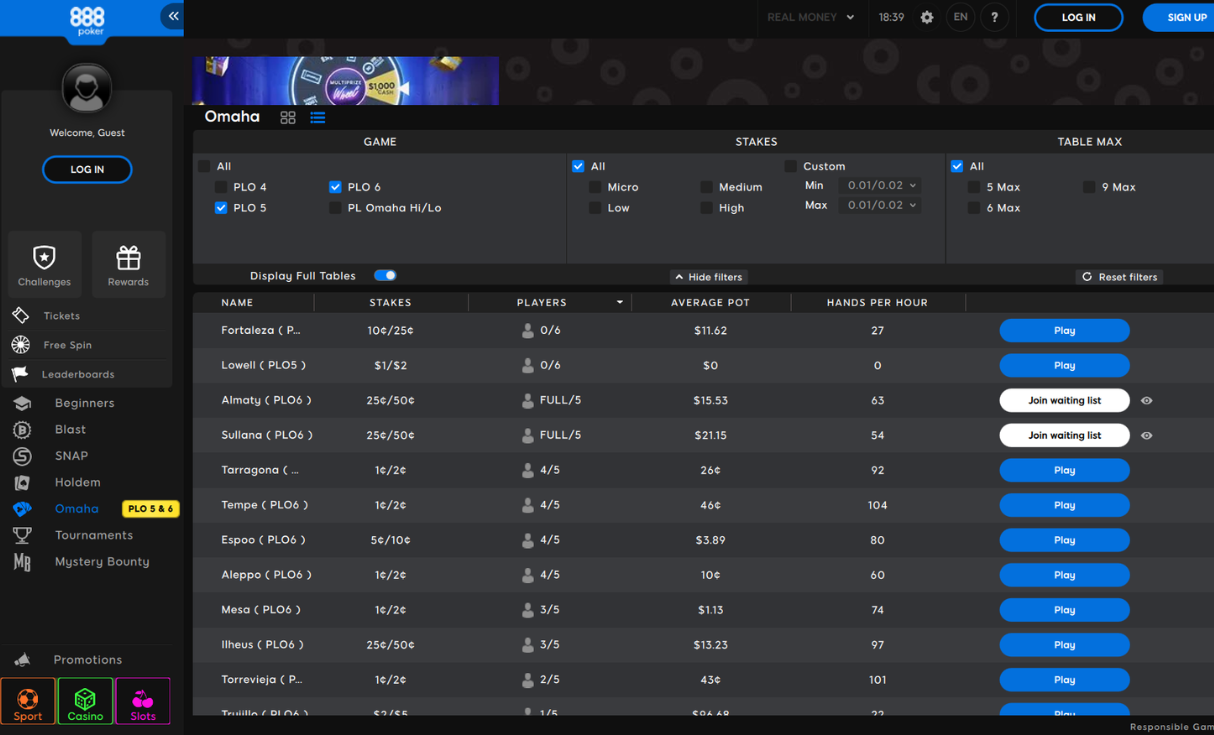Uncheck the PLO 5 checkbox
The image size is (1214, 735).
(221, 208)
